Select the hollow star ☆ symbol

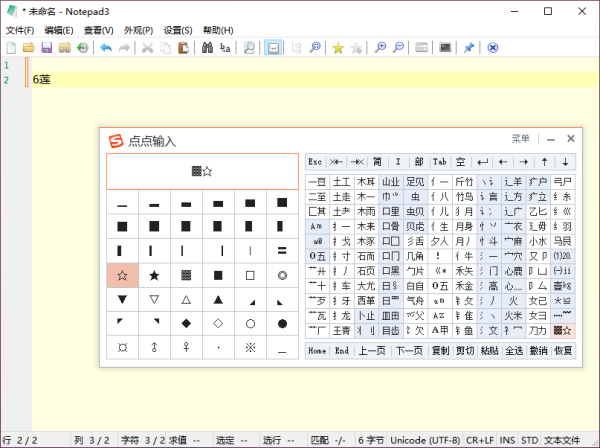(x=122, y=275)
